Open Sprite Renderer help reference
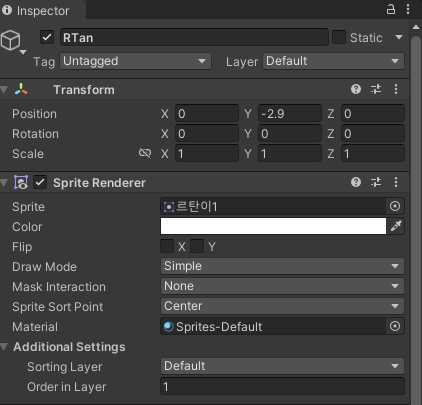This screenshot has width=422, height=405. (356, 182)
